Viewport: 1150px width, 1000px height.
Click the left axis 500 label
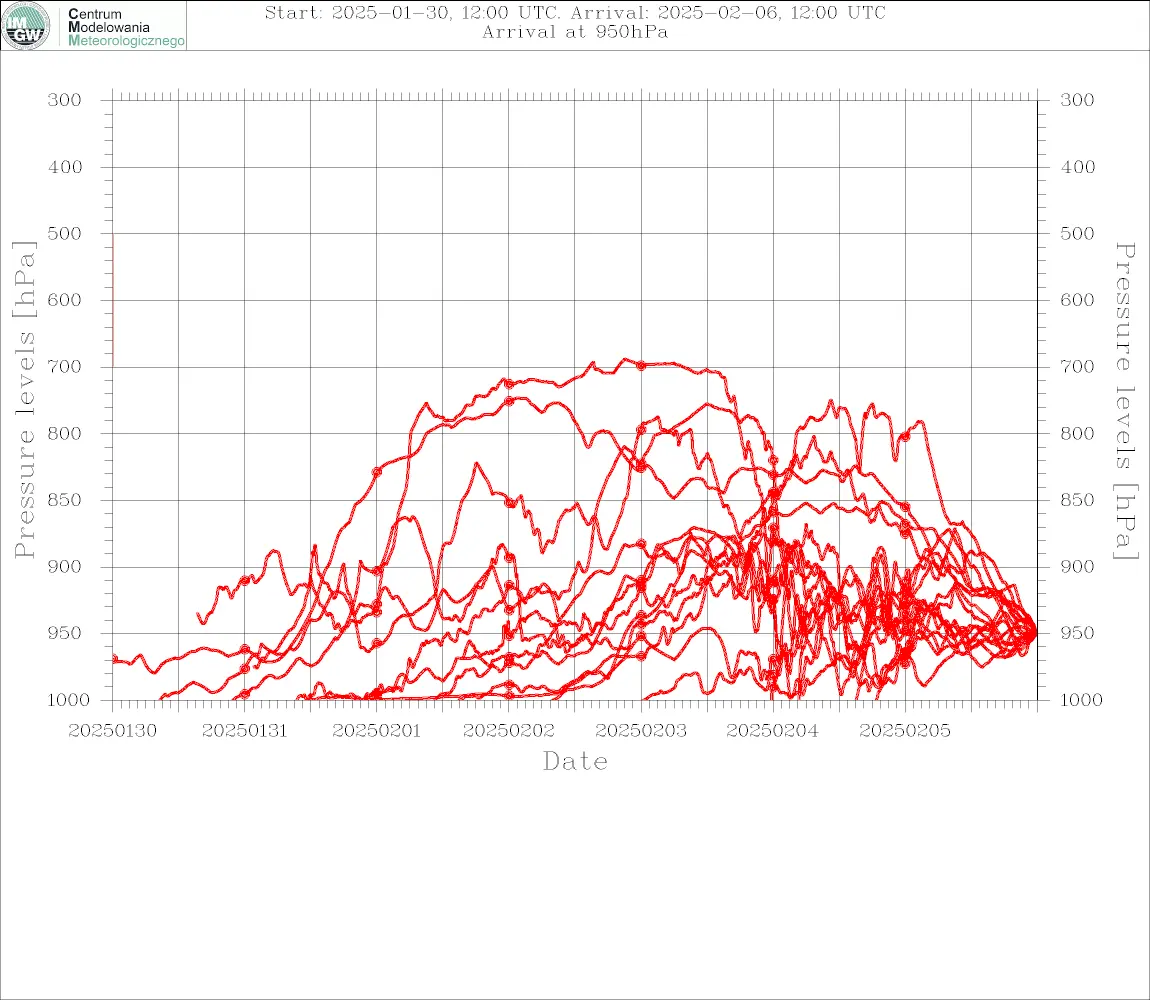click(x=65, y=233)
